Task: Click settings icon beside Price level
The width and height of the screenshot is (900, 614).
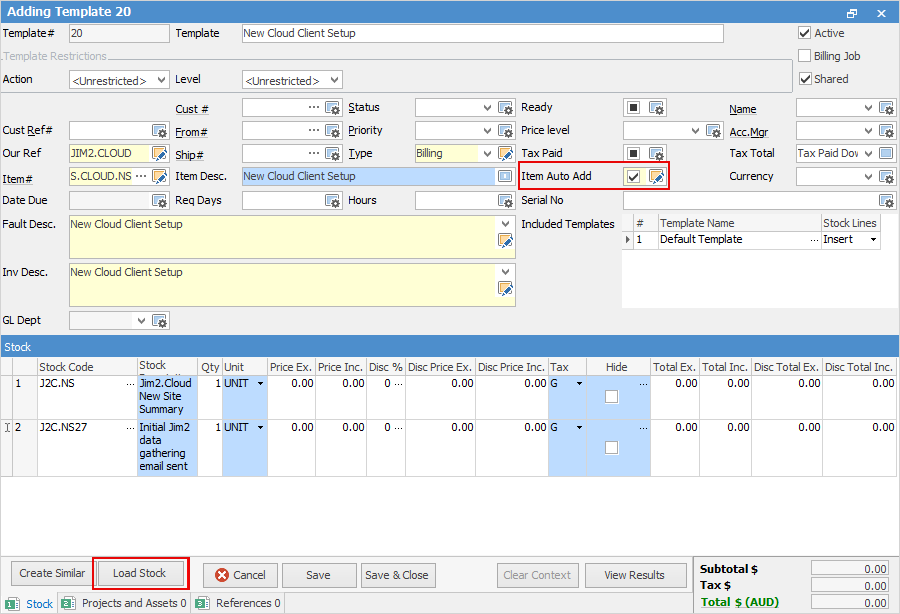Action: 713,131
